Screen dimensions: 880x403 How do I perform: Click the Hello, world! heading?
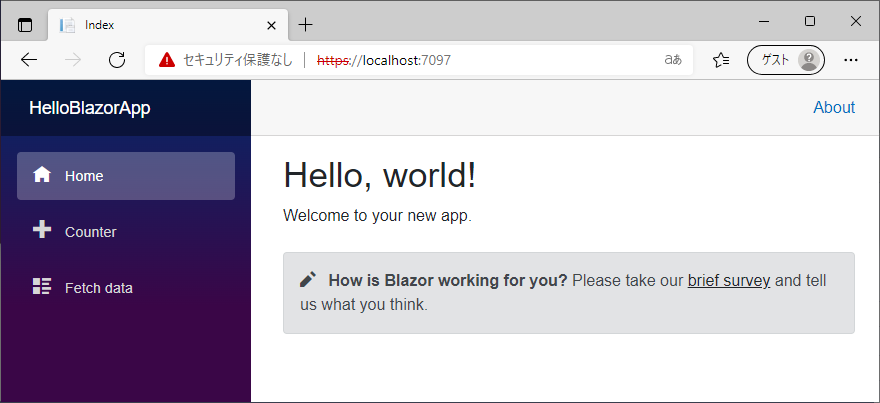pyautogui.click(x=380, y=175)
